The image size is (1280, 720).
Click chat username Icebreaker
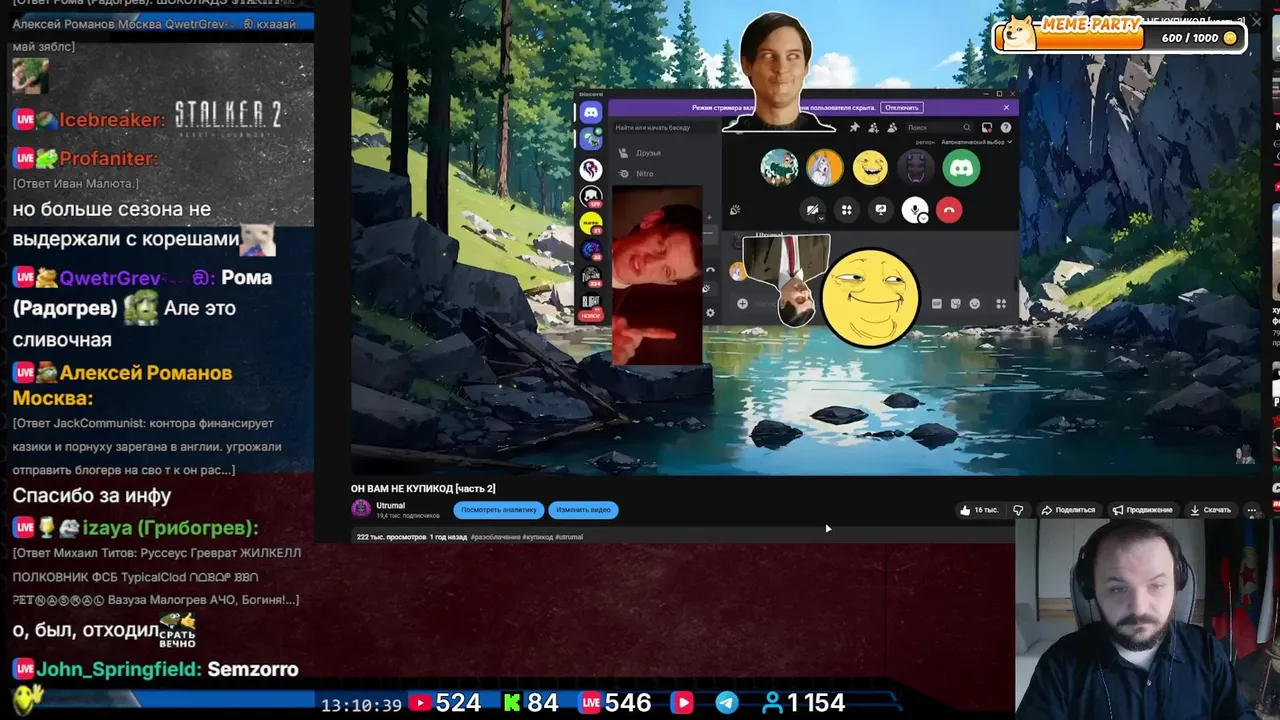(112, 120)
